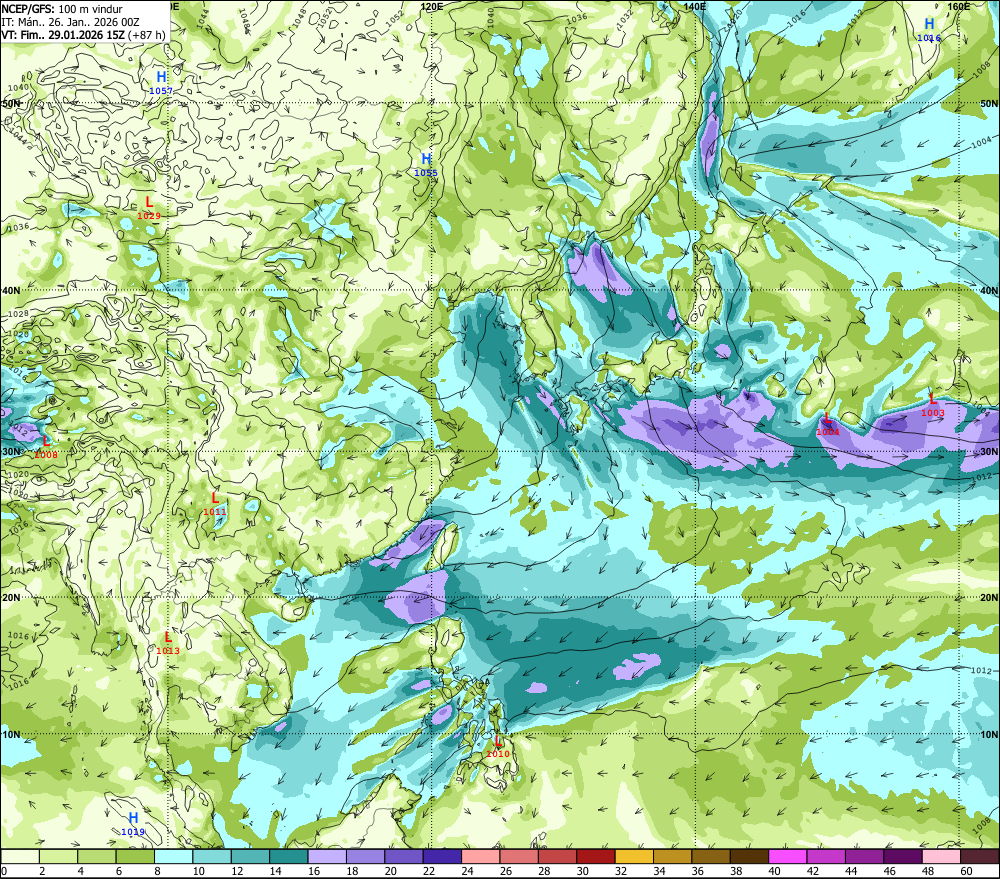
Task: Click the L 1029 low pressure marker
Action: 149,208
